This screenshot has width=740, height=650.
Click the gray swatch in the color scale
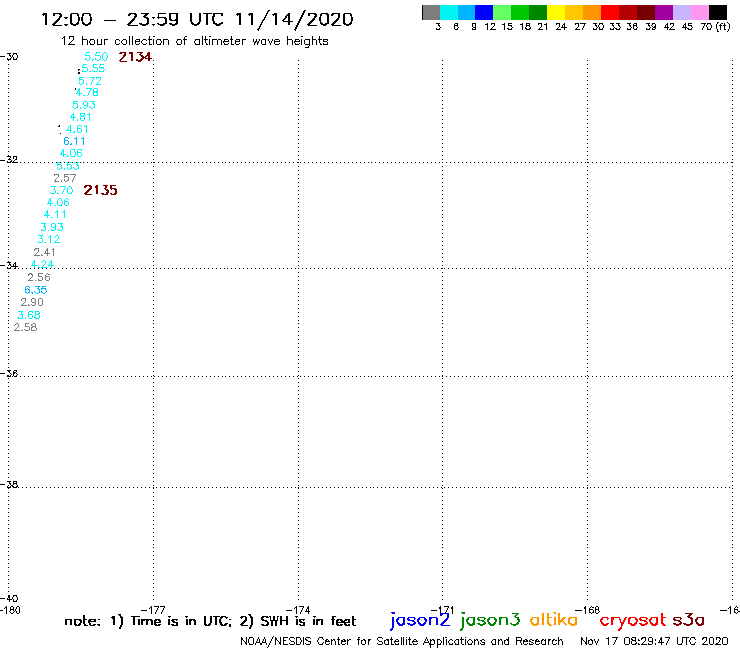(x=431, y=12)
